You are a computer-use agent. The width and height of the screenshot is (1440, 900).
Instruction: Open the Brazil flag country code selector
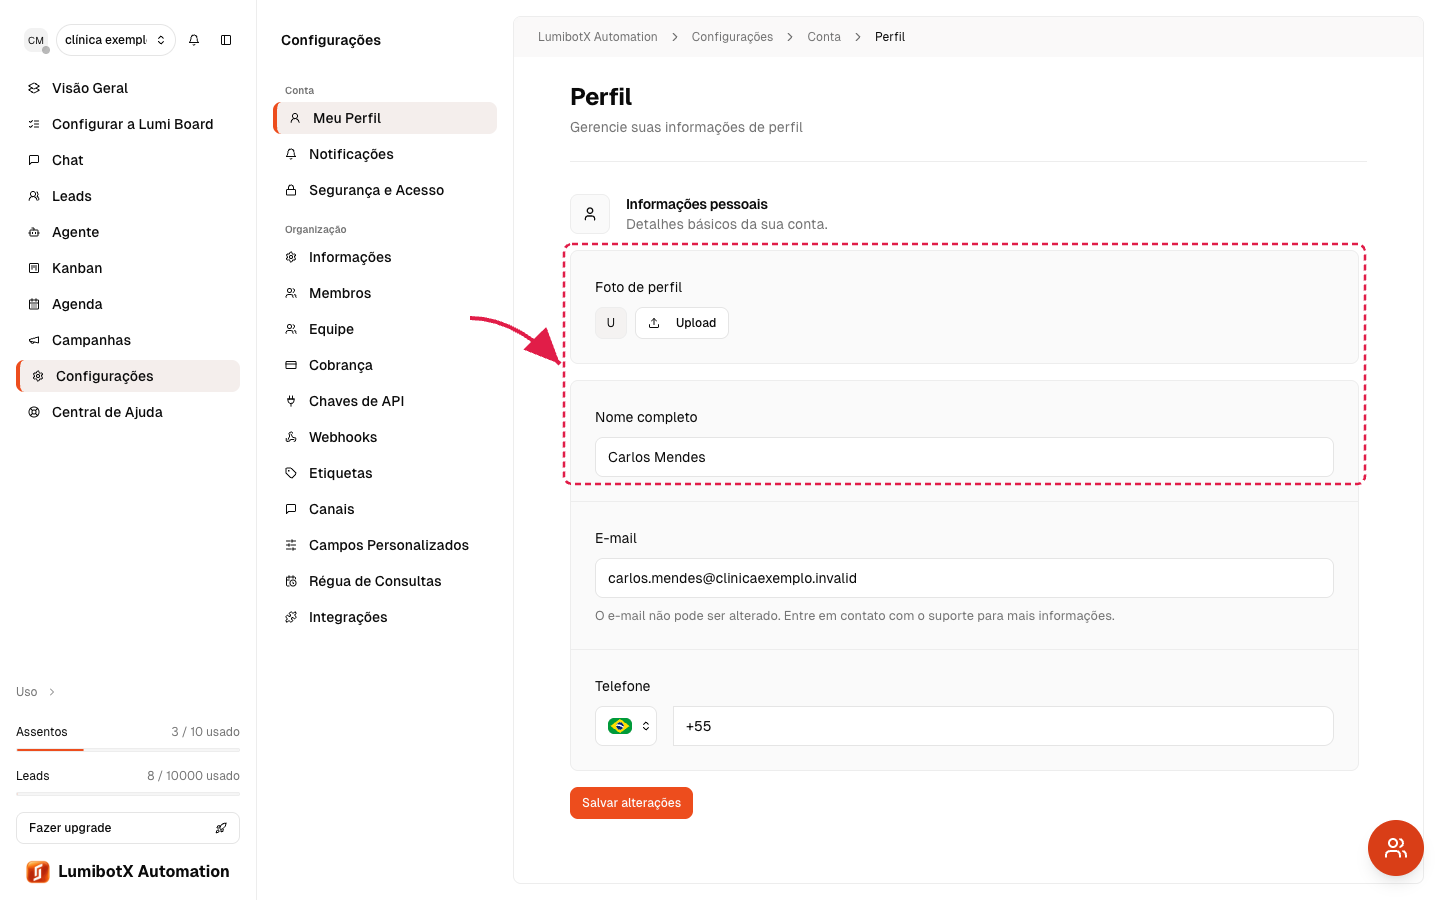click(x=626, y=726)
